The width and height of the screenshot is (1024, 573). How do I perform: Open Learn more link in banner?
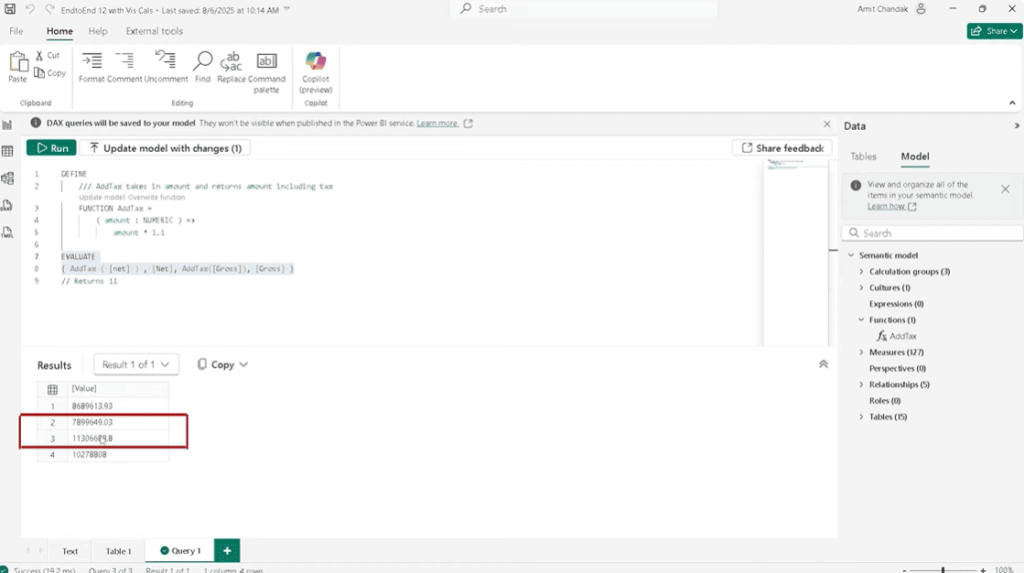[x=437, y=123]
